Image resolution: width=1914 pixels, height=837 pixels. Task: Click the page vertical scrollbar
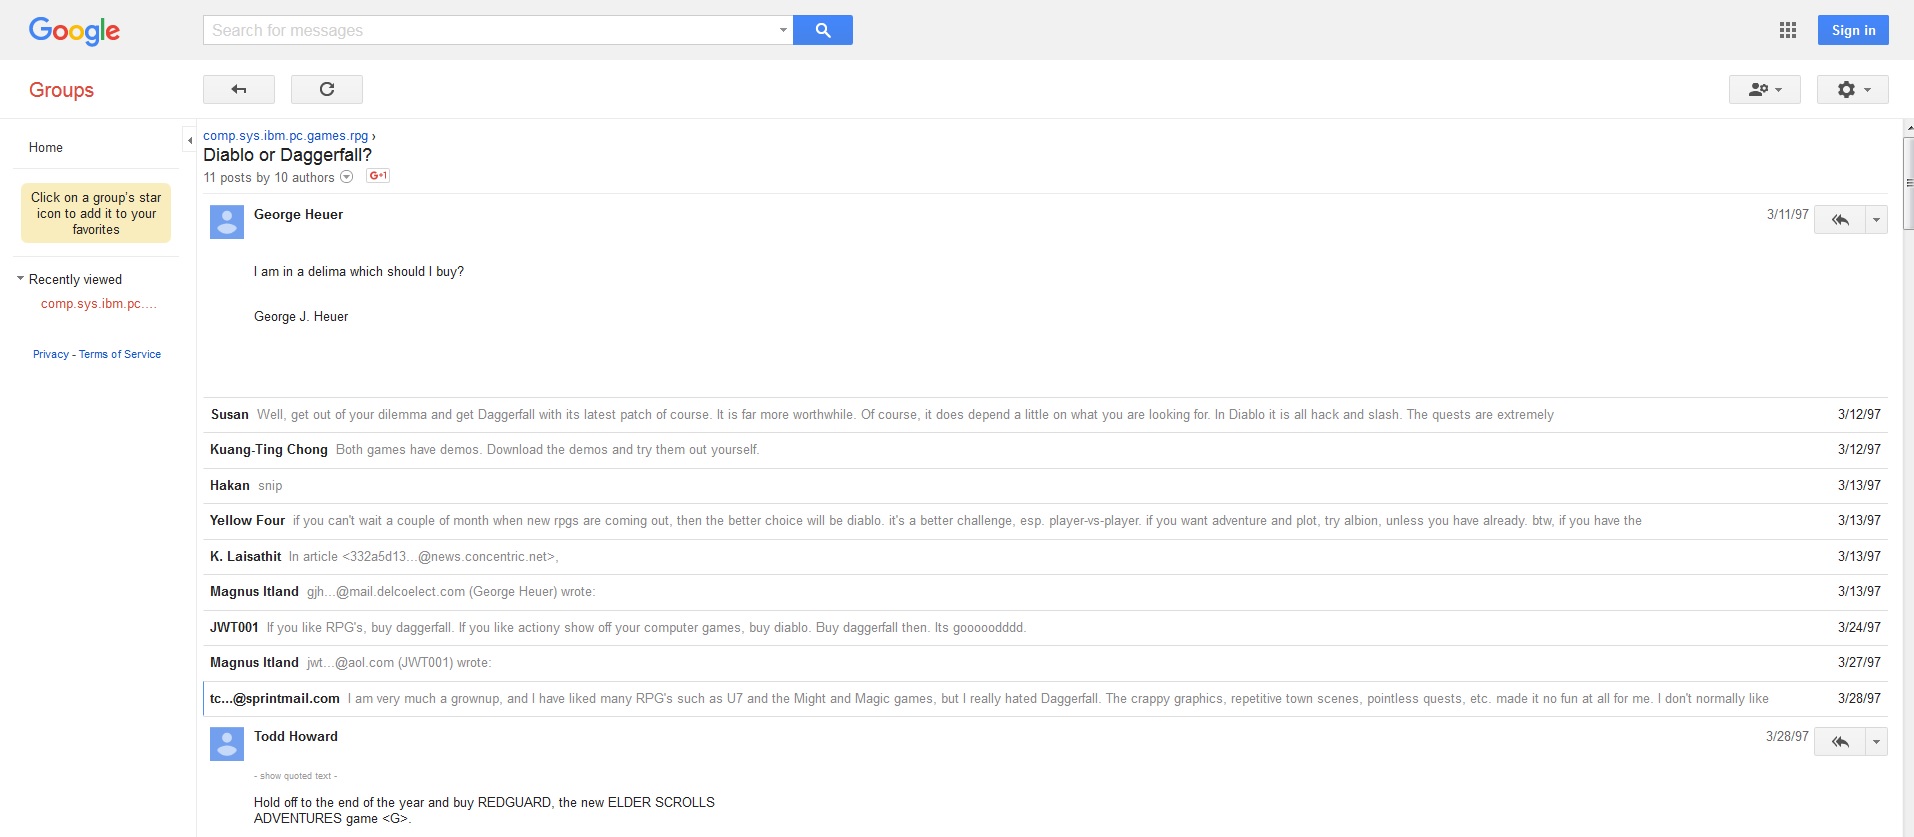[1908, 185]
